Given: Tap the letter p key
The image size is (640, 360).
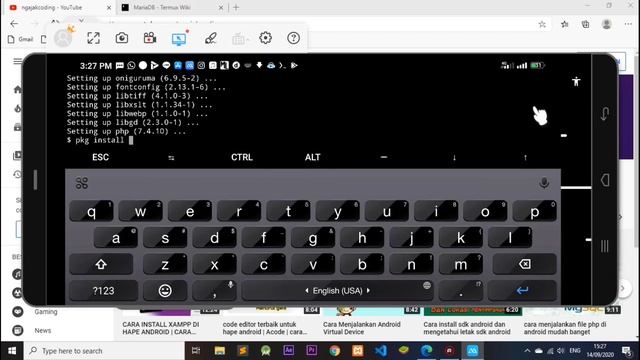Looking at the screenshot, I should pos(535,211).
